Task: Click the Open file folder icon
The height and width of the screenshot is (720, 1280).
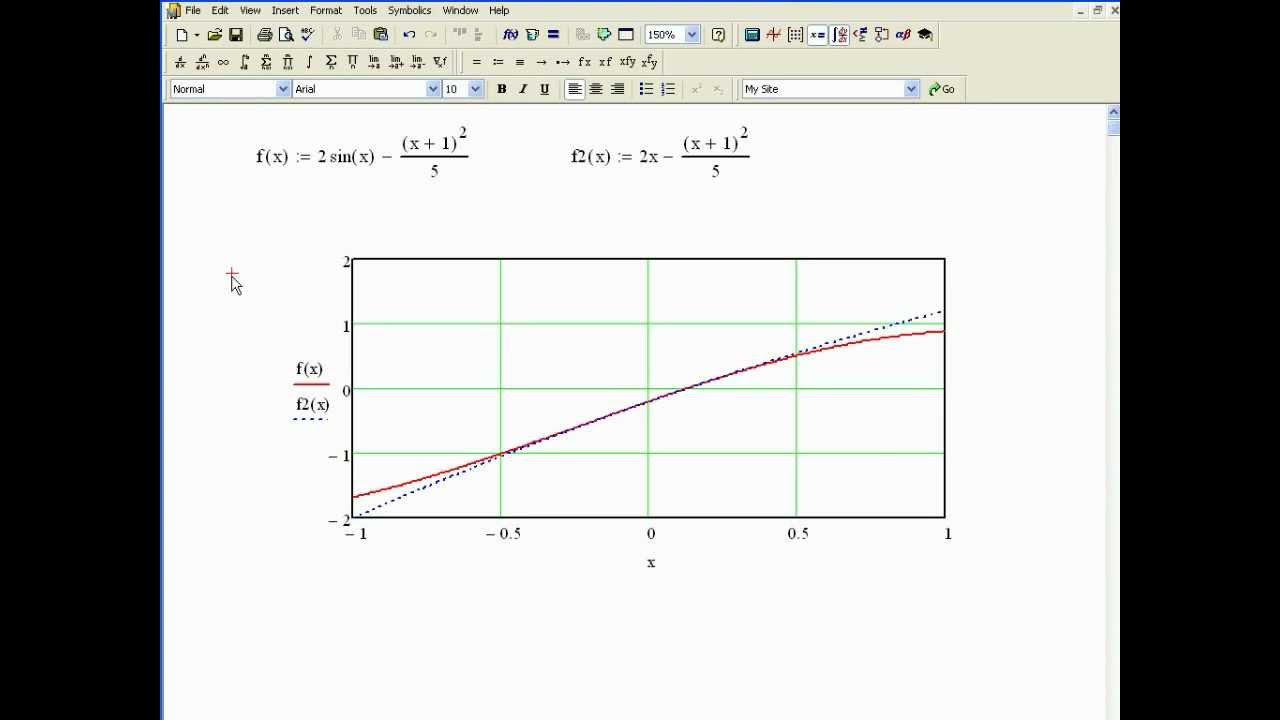Action: tap(214, 35)
